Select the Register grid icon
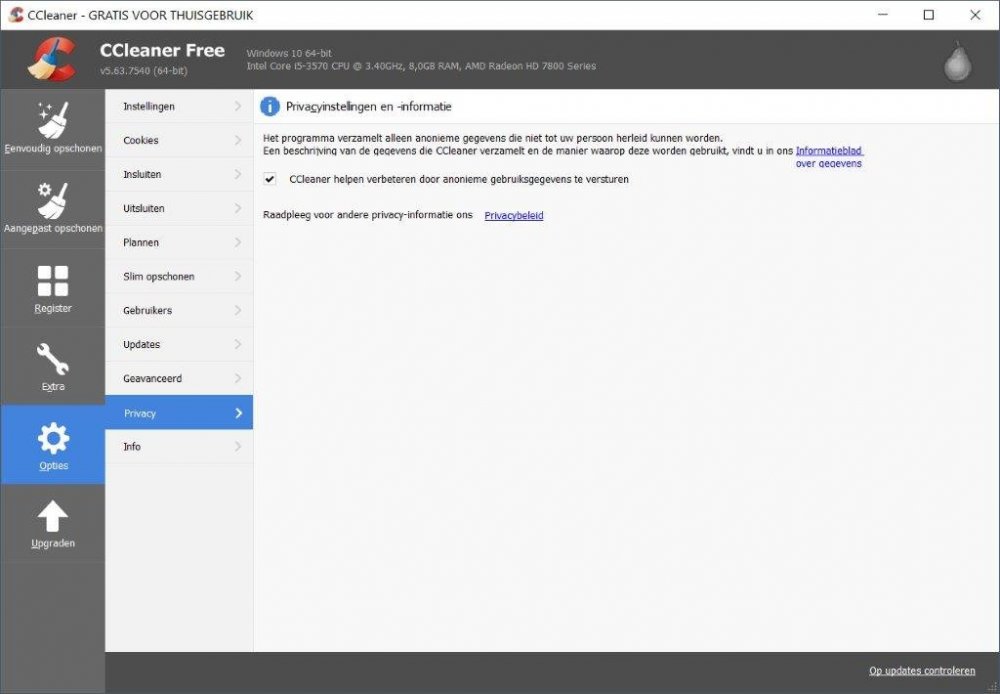 52,281
